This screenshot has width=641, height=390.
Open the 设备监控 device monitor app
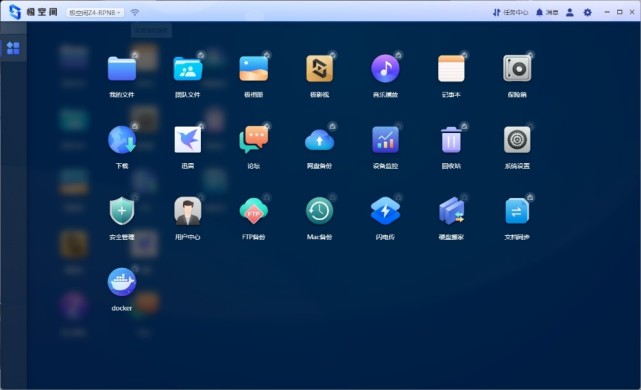(x=385, y=140)
